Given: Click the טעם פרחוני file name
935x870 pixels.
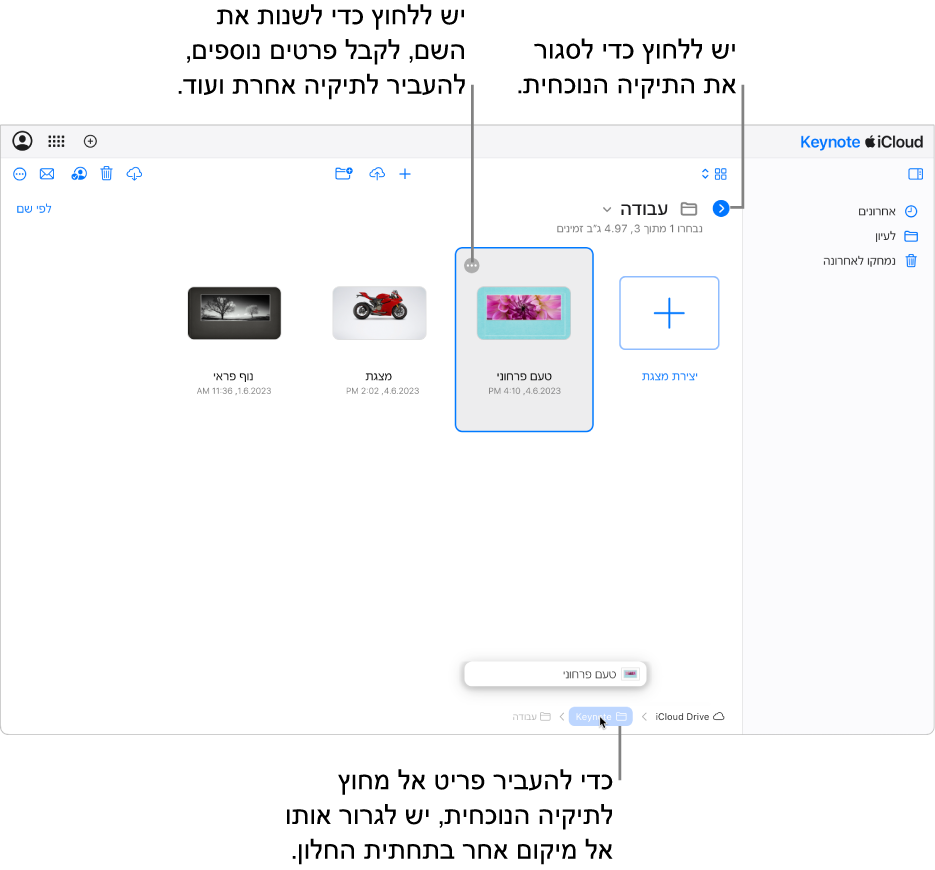Looking at the screenshot, I should coord(524,376).
